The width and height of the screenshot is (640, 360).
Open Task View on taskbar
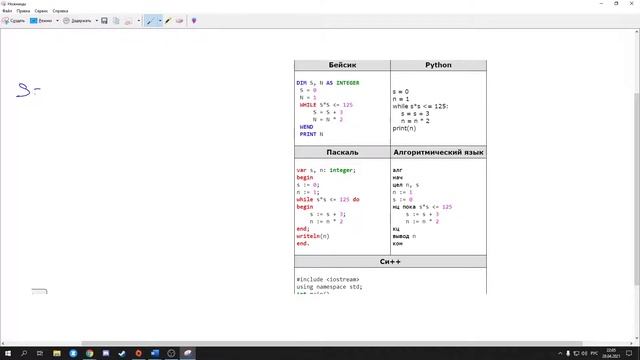[40, 353]
